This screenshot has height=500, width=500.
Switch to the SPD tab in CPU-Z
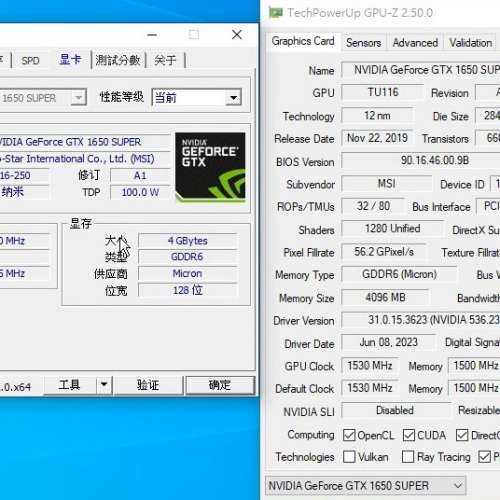pyautogui.click(x=30, y=61)
